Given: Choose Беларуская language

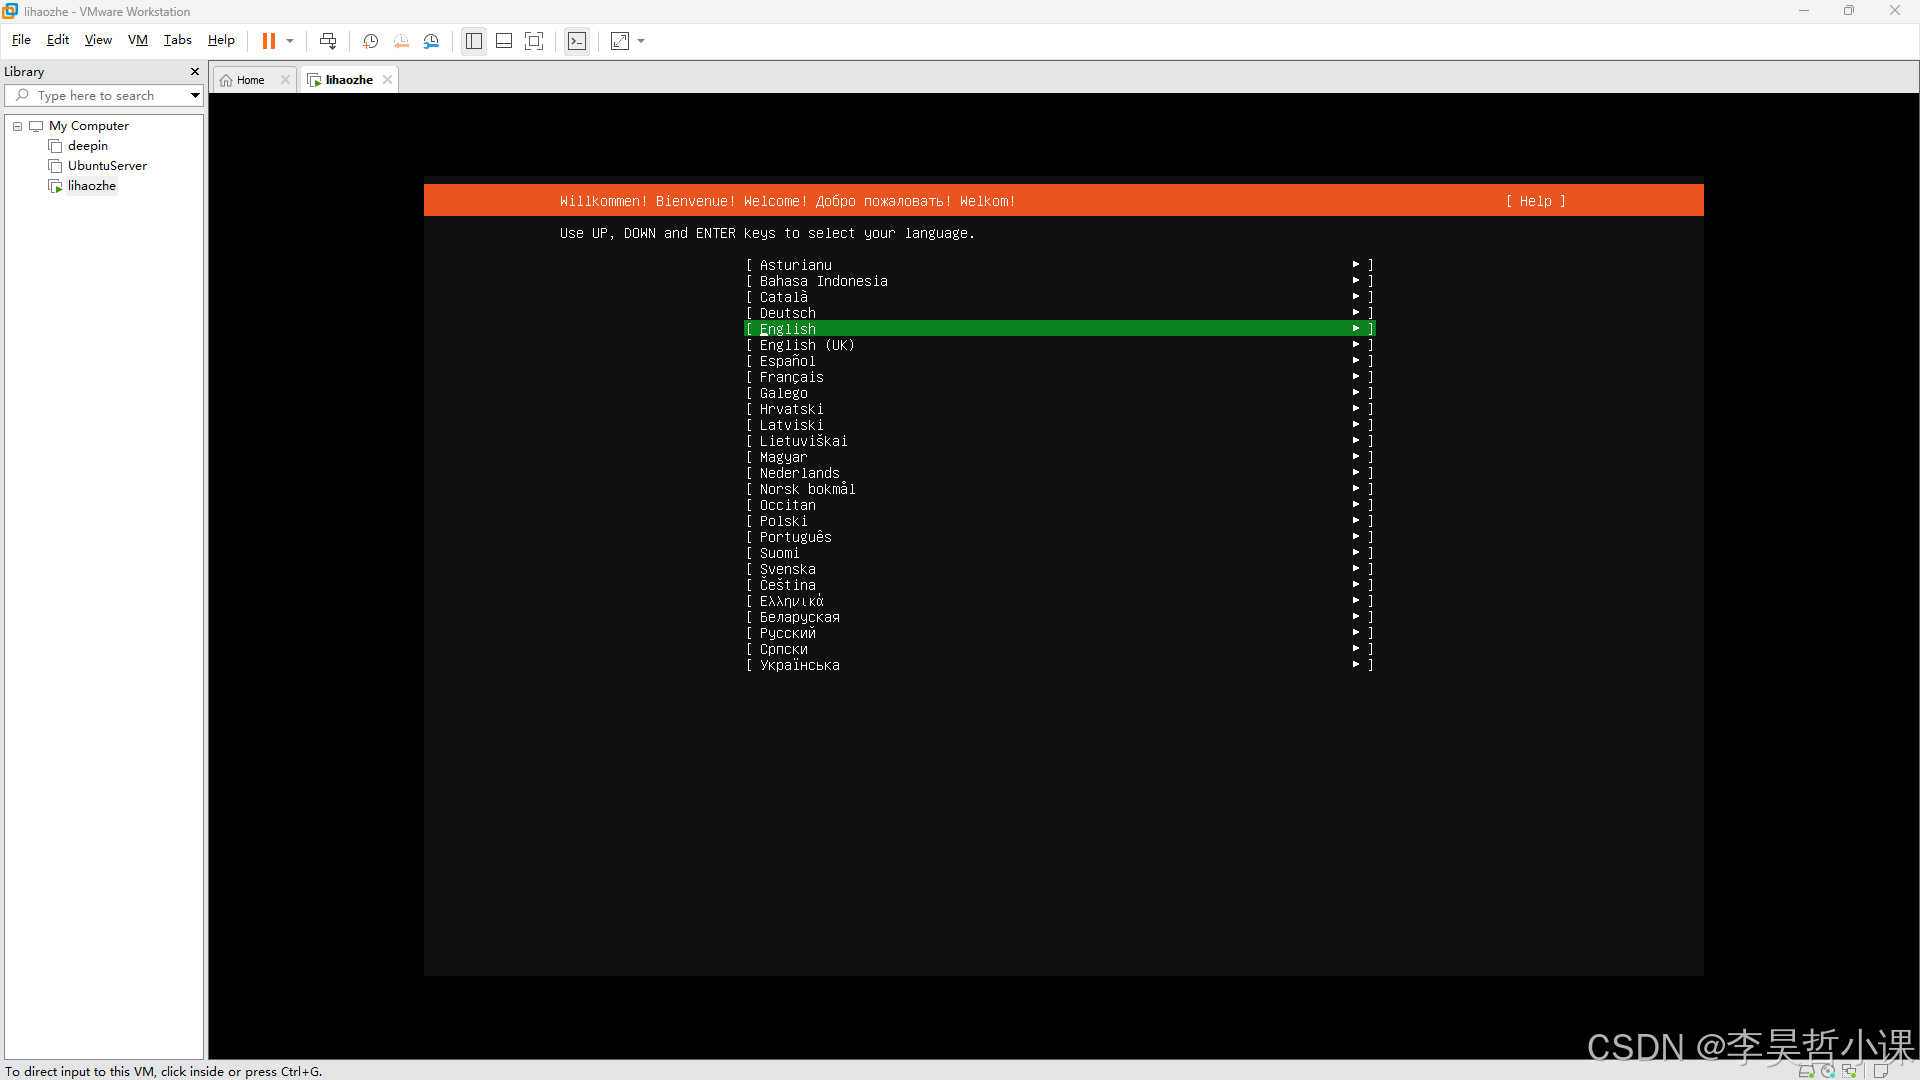Looking at the screenshot, I should pos(1060,617).
